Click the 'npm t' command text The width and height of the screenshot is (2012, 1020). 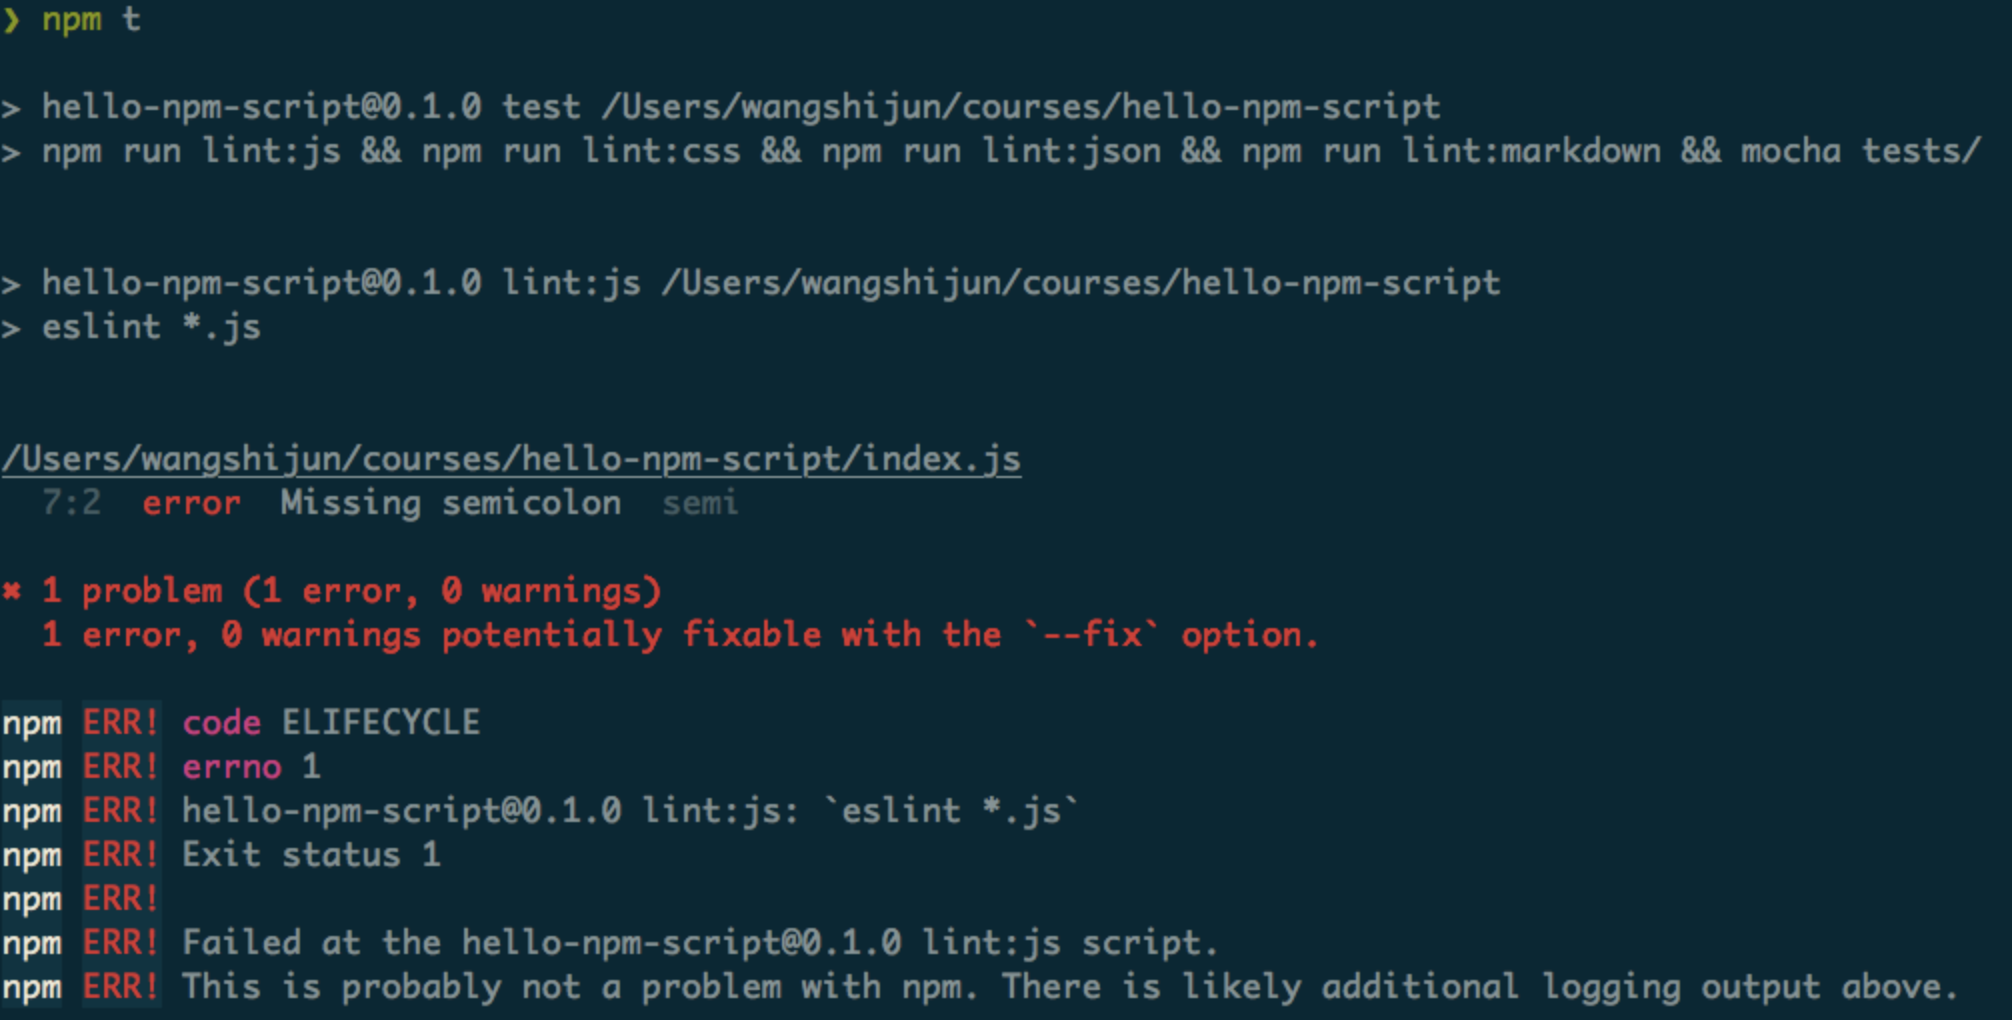click(91, 20)
